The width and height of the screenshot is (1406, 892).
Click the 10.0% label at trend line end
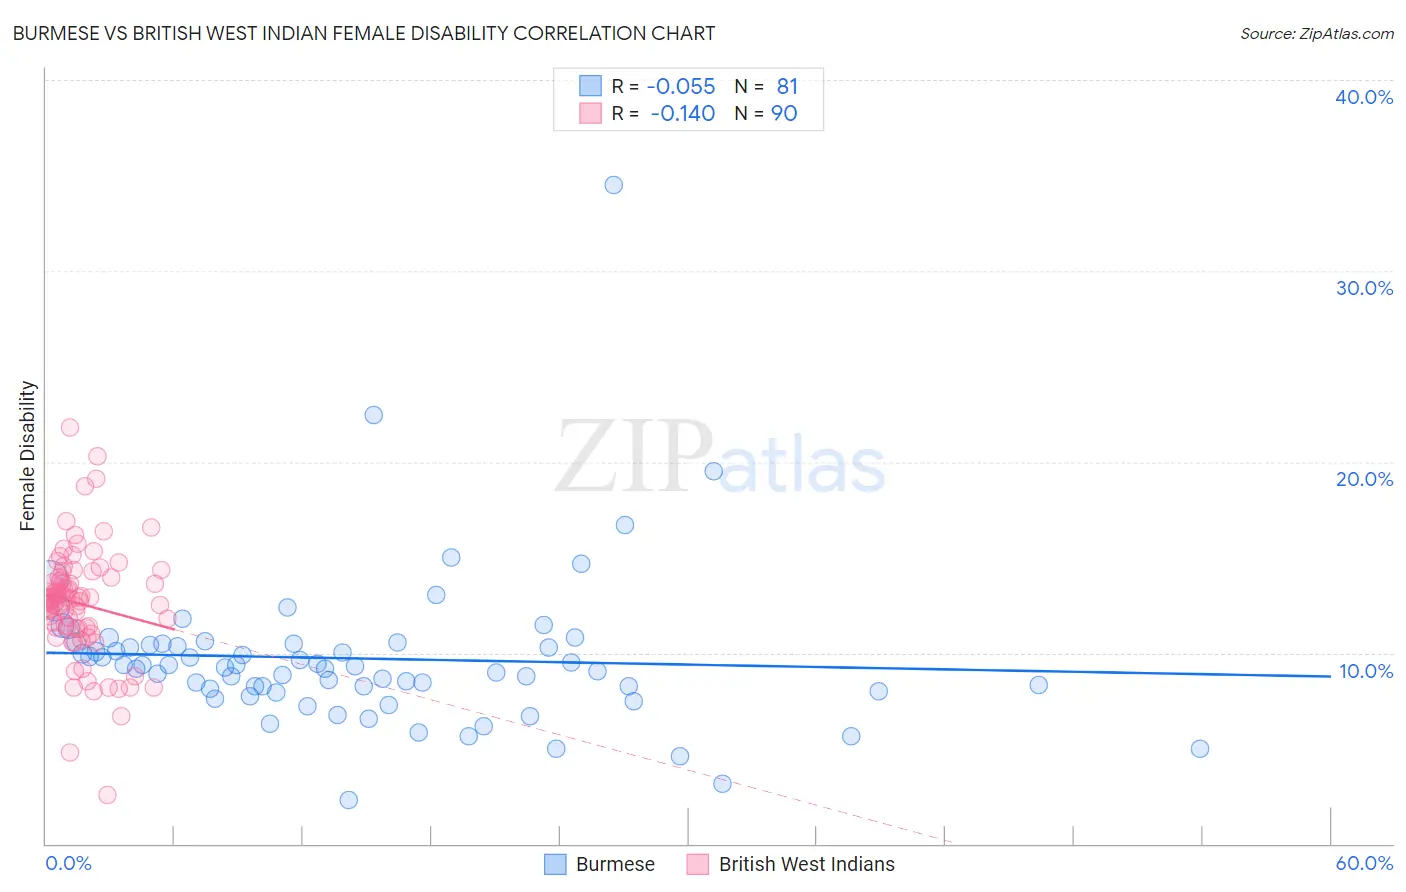[x=1366, y=671]
